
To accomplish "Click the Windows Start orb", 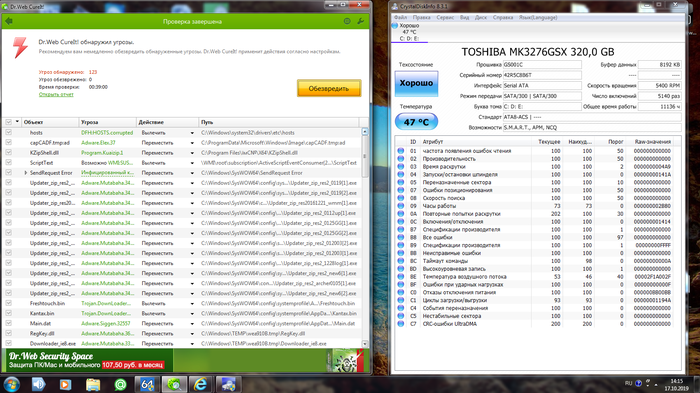I will point(11,384).
